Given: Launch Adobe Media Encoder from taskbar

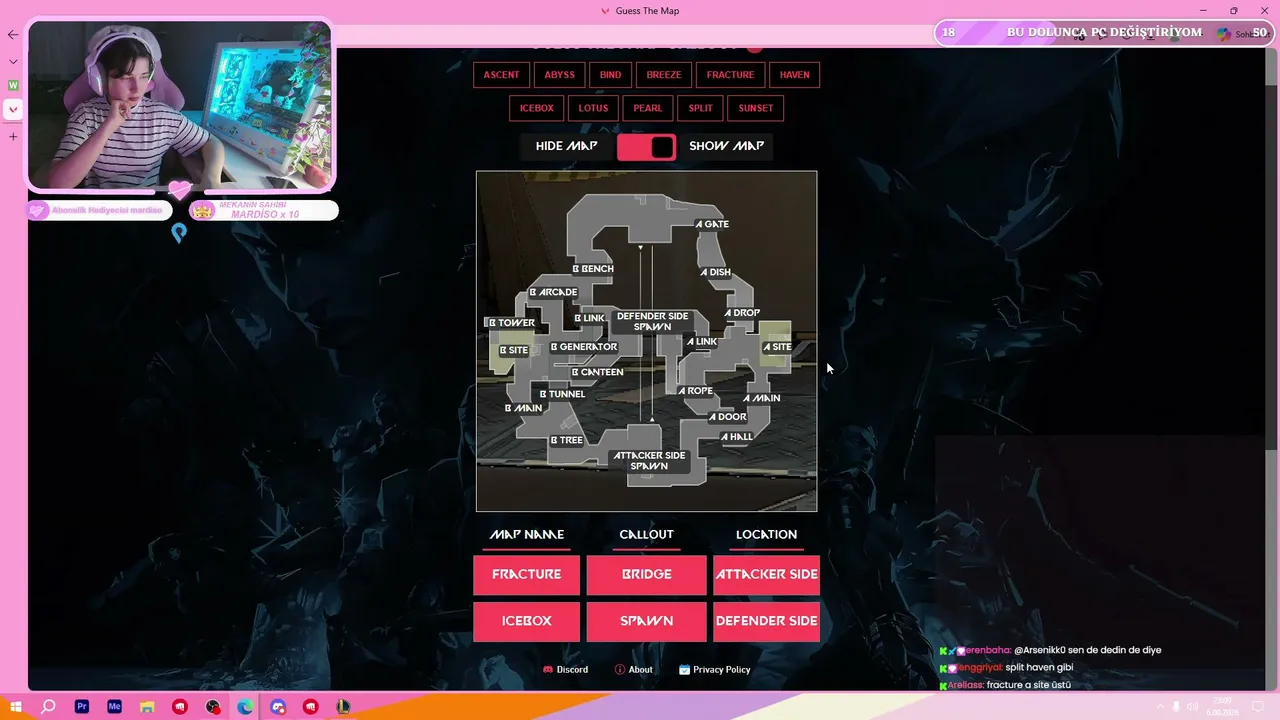Looking at the screenshot, I should 114,707.
